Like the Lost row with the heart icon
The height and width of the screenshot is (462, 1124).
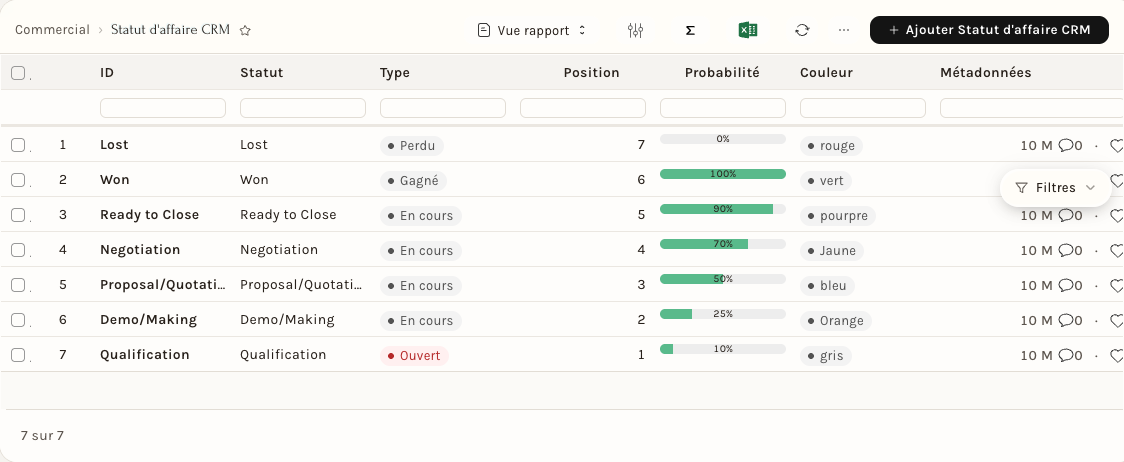tap(1116, 146)
